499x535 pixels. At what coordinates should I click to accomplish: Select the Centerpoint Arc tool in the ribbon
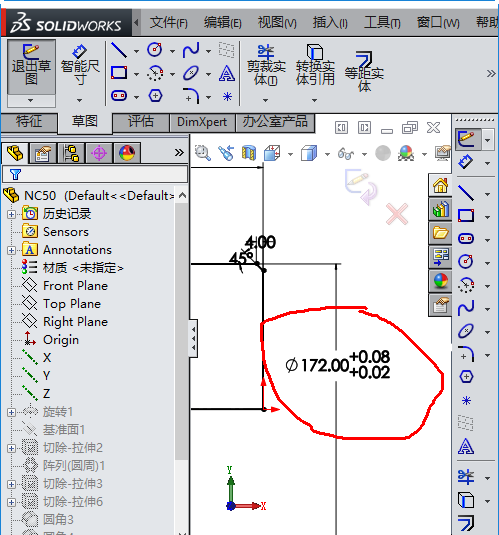coord(155,73)
